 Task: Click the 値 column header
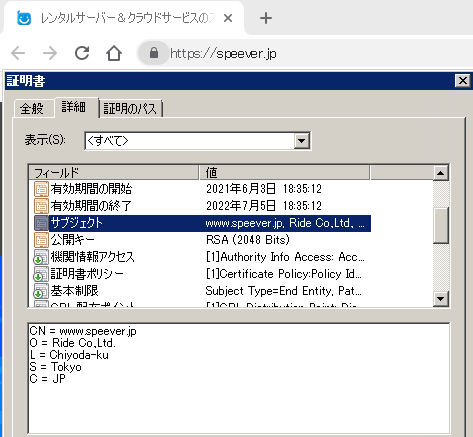(284, 172)
